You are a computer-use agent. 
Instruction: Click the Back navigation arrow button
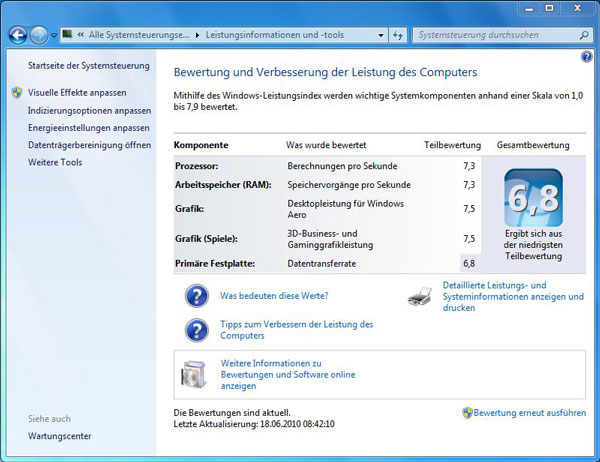coord(18,35)
